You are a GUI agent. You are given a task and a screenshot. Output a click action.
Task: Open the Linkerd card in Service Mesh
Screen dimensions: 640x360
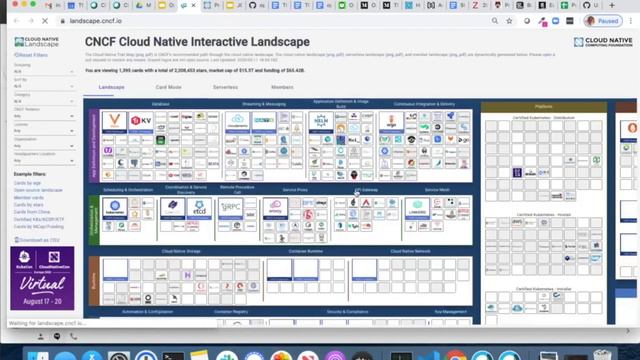[x=417, y=209]
